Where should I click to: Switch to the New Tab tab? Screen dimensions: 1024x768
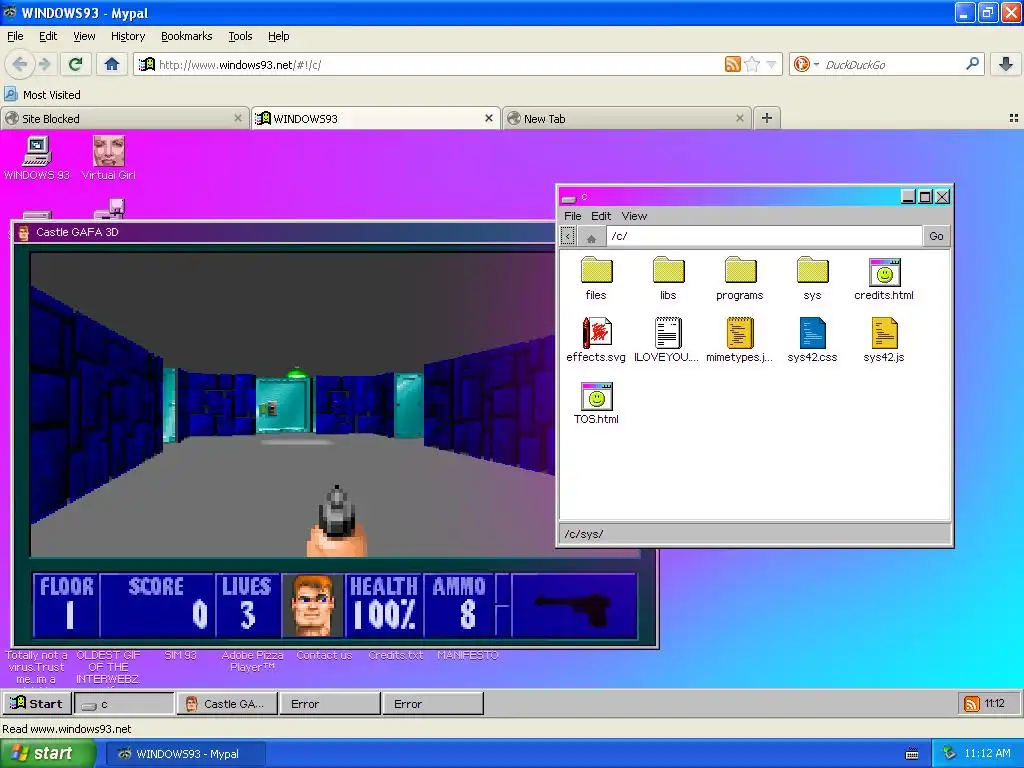coord(627,118)
